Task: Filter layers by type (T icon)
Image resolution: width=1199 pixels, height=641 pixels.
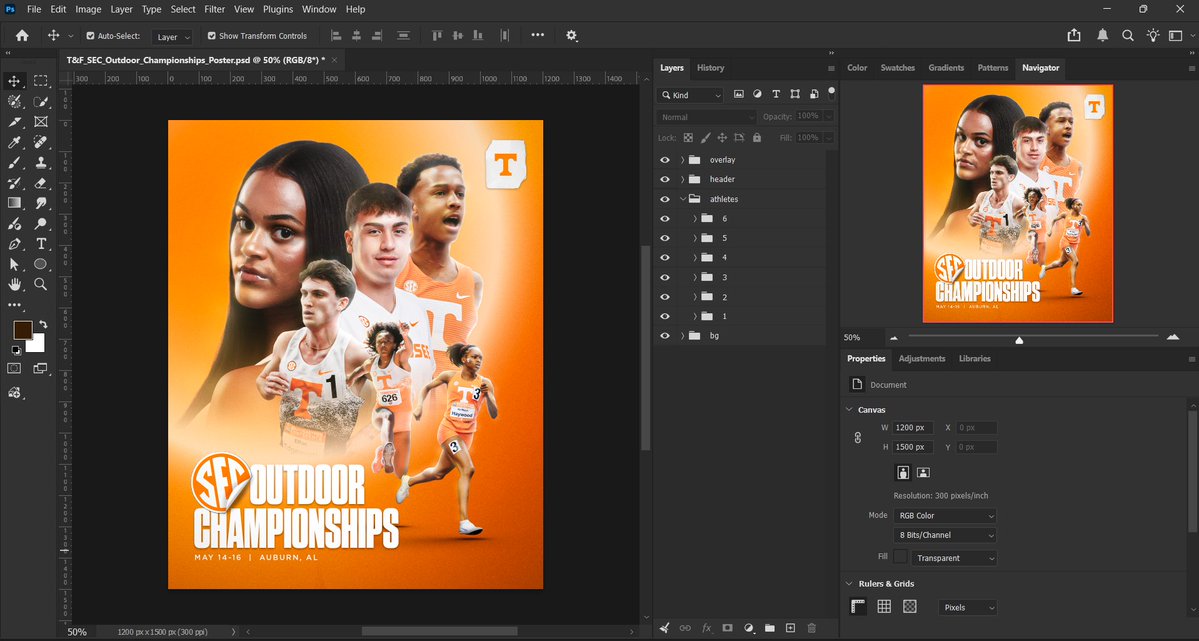Action: click(776, 94)
